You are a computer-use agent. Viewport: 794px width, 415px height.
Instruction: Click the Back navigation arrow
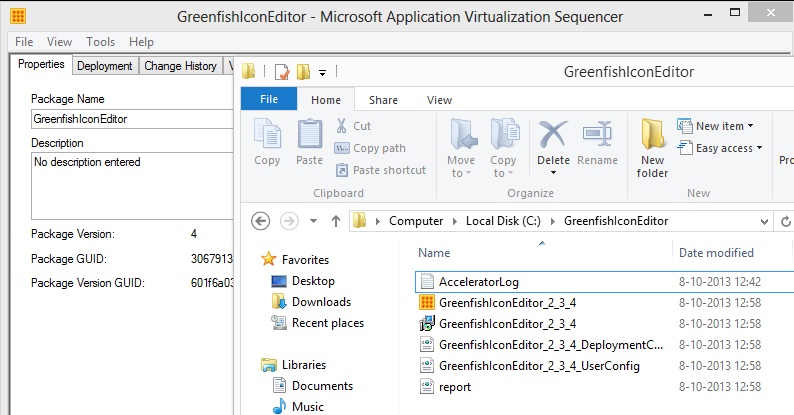[261, 220]
